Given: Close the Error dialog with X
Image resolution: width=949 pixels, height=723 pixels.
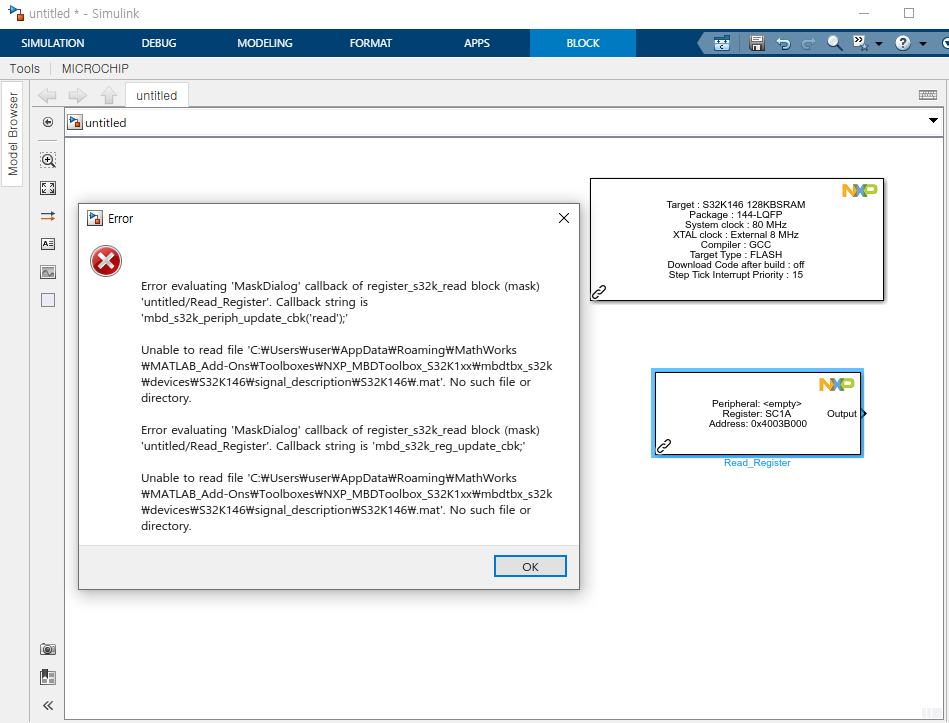Looking at the screenshot, I should [563, 218].
